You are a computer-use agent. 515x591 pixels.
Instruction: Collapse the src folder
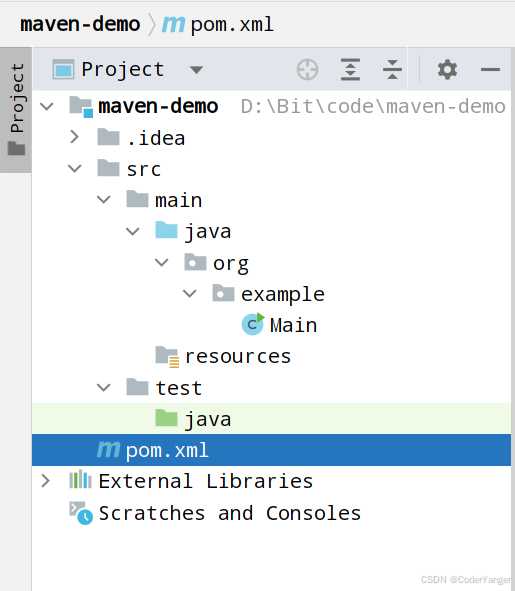pyautogui.click(x=75, y=168)
